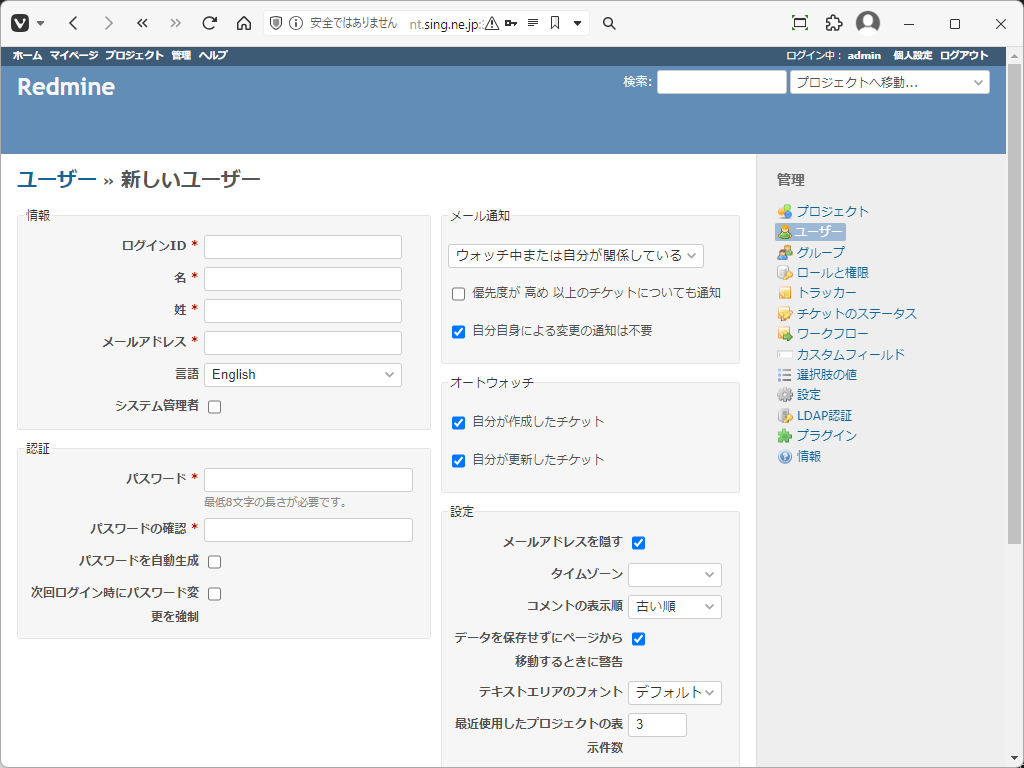Reload the current page
The image size is (1024, 768).
coord(210,24)
